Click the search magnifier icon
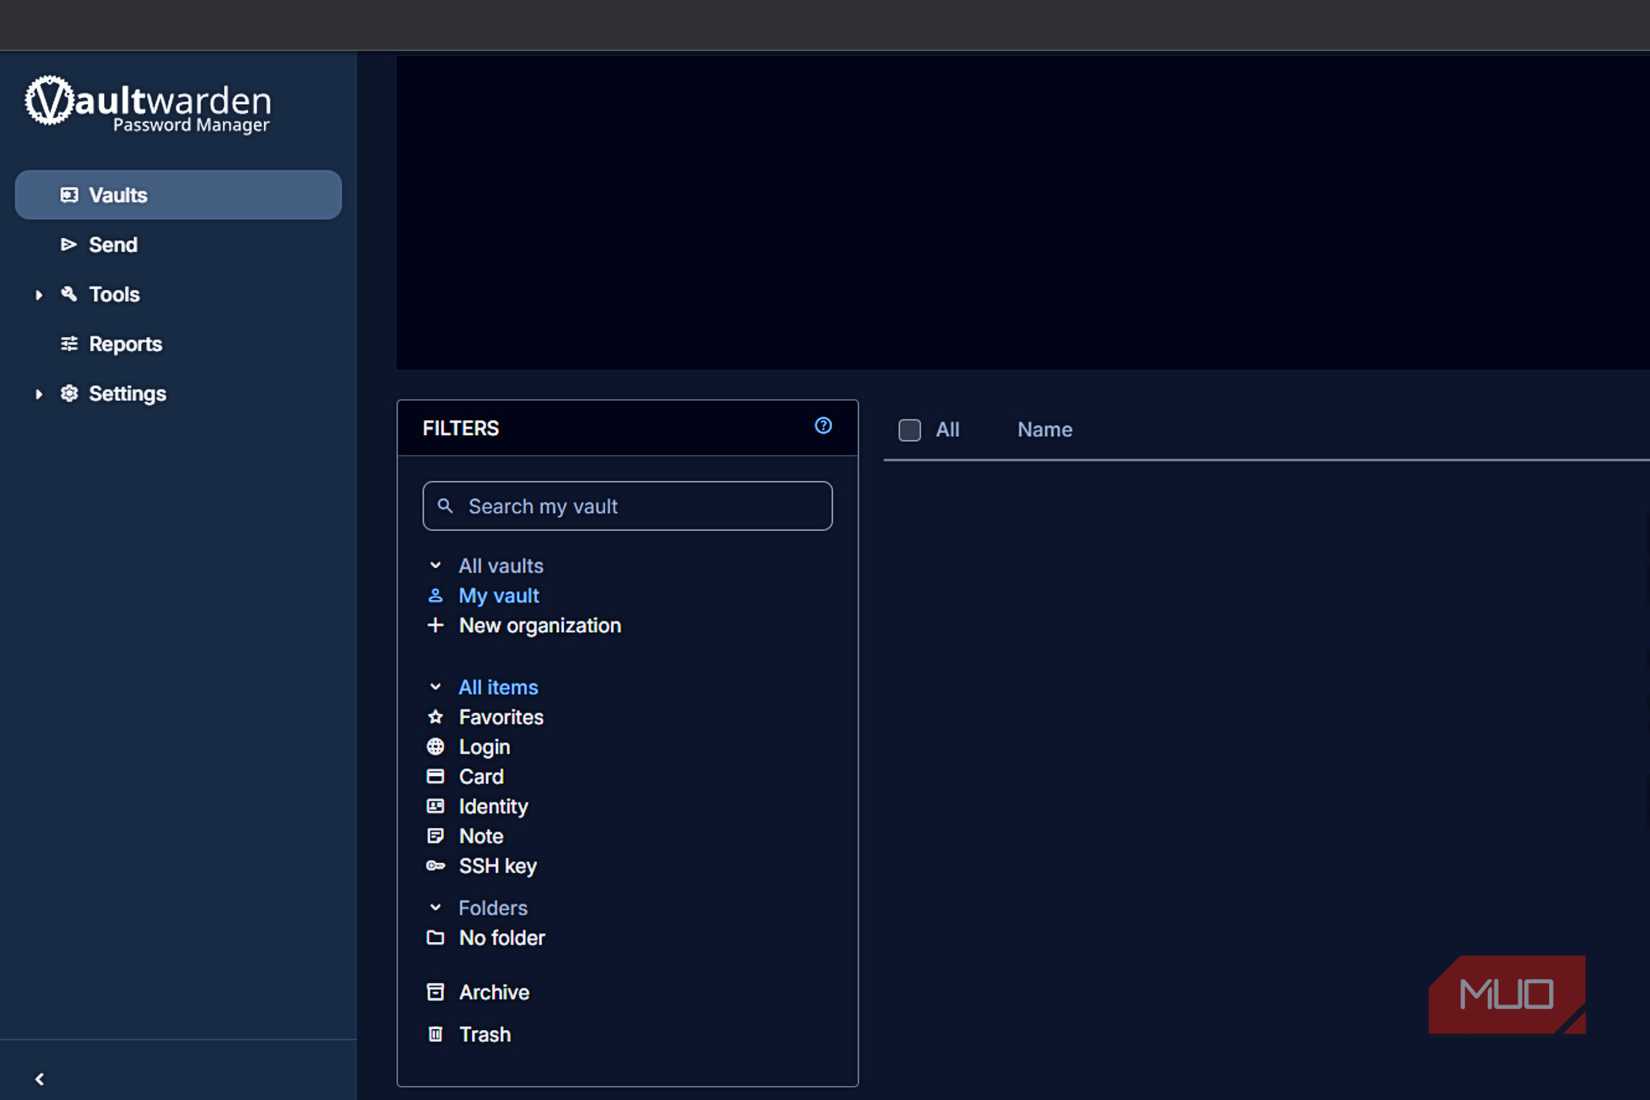 coord(446,506)
